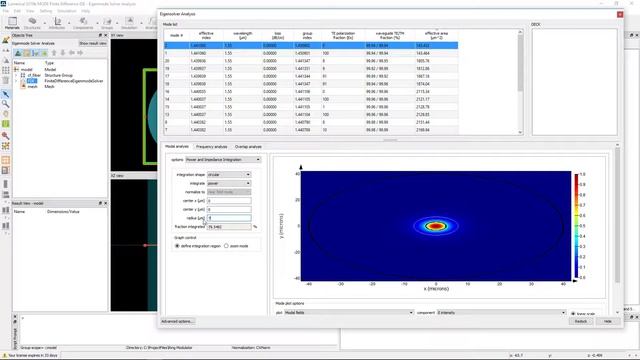Screen dimensions: 640x360
Task: Click the 'radius (µm)' input field
Action: pyautogui.click(x=229, y=218)
